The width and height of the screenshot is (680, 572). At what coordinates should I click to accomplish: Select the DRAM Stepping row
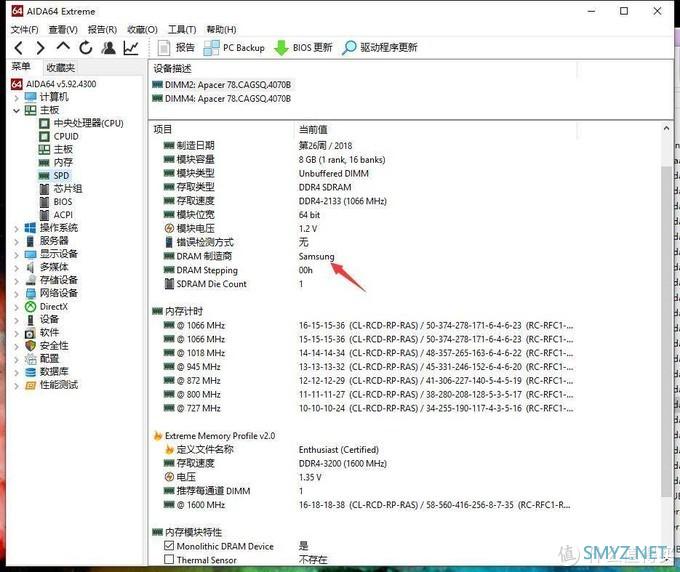369,270
